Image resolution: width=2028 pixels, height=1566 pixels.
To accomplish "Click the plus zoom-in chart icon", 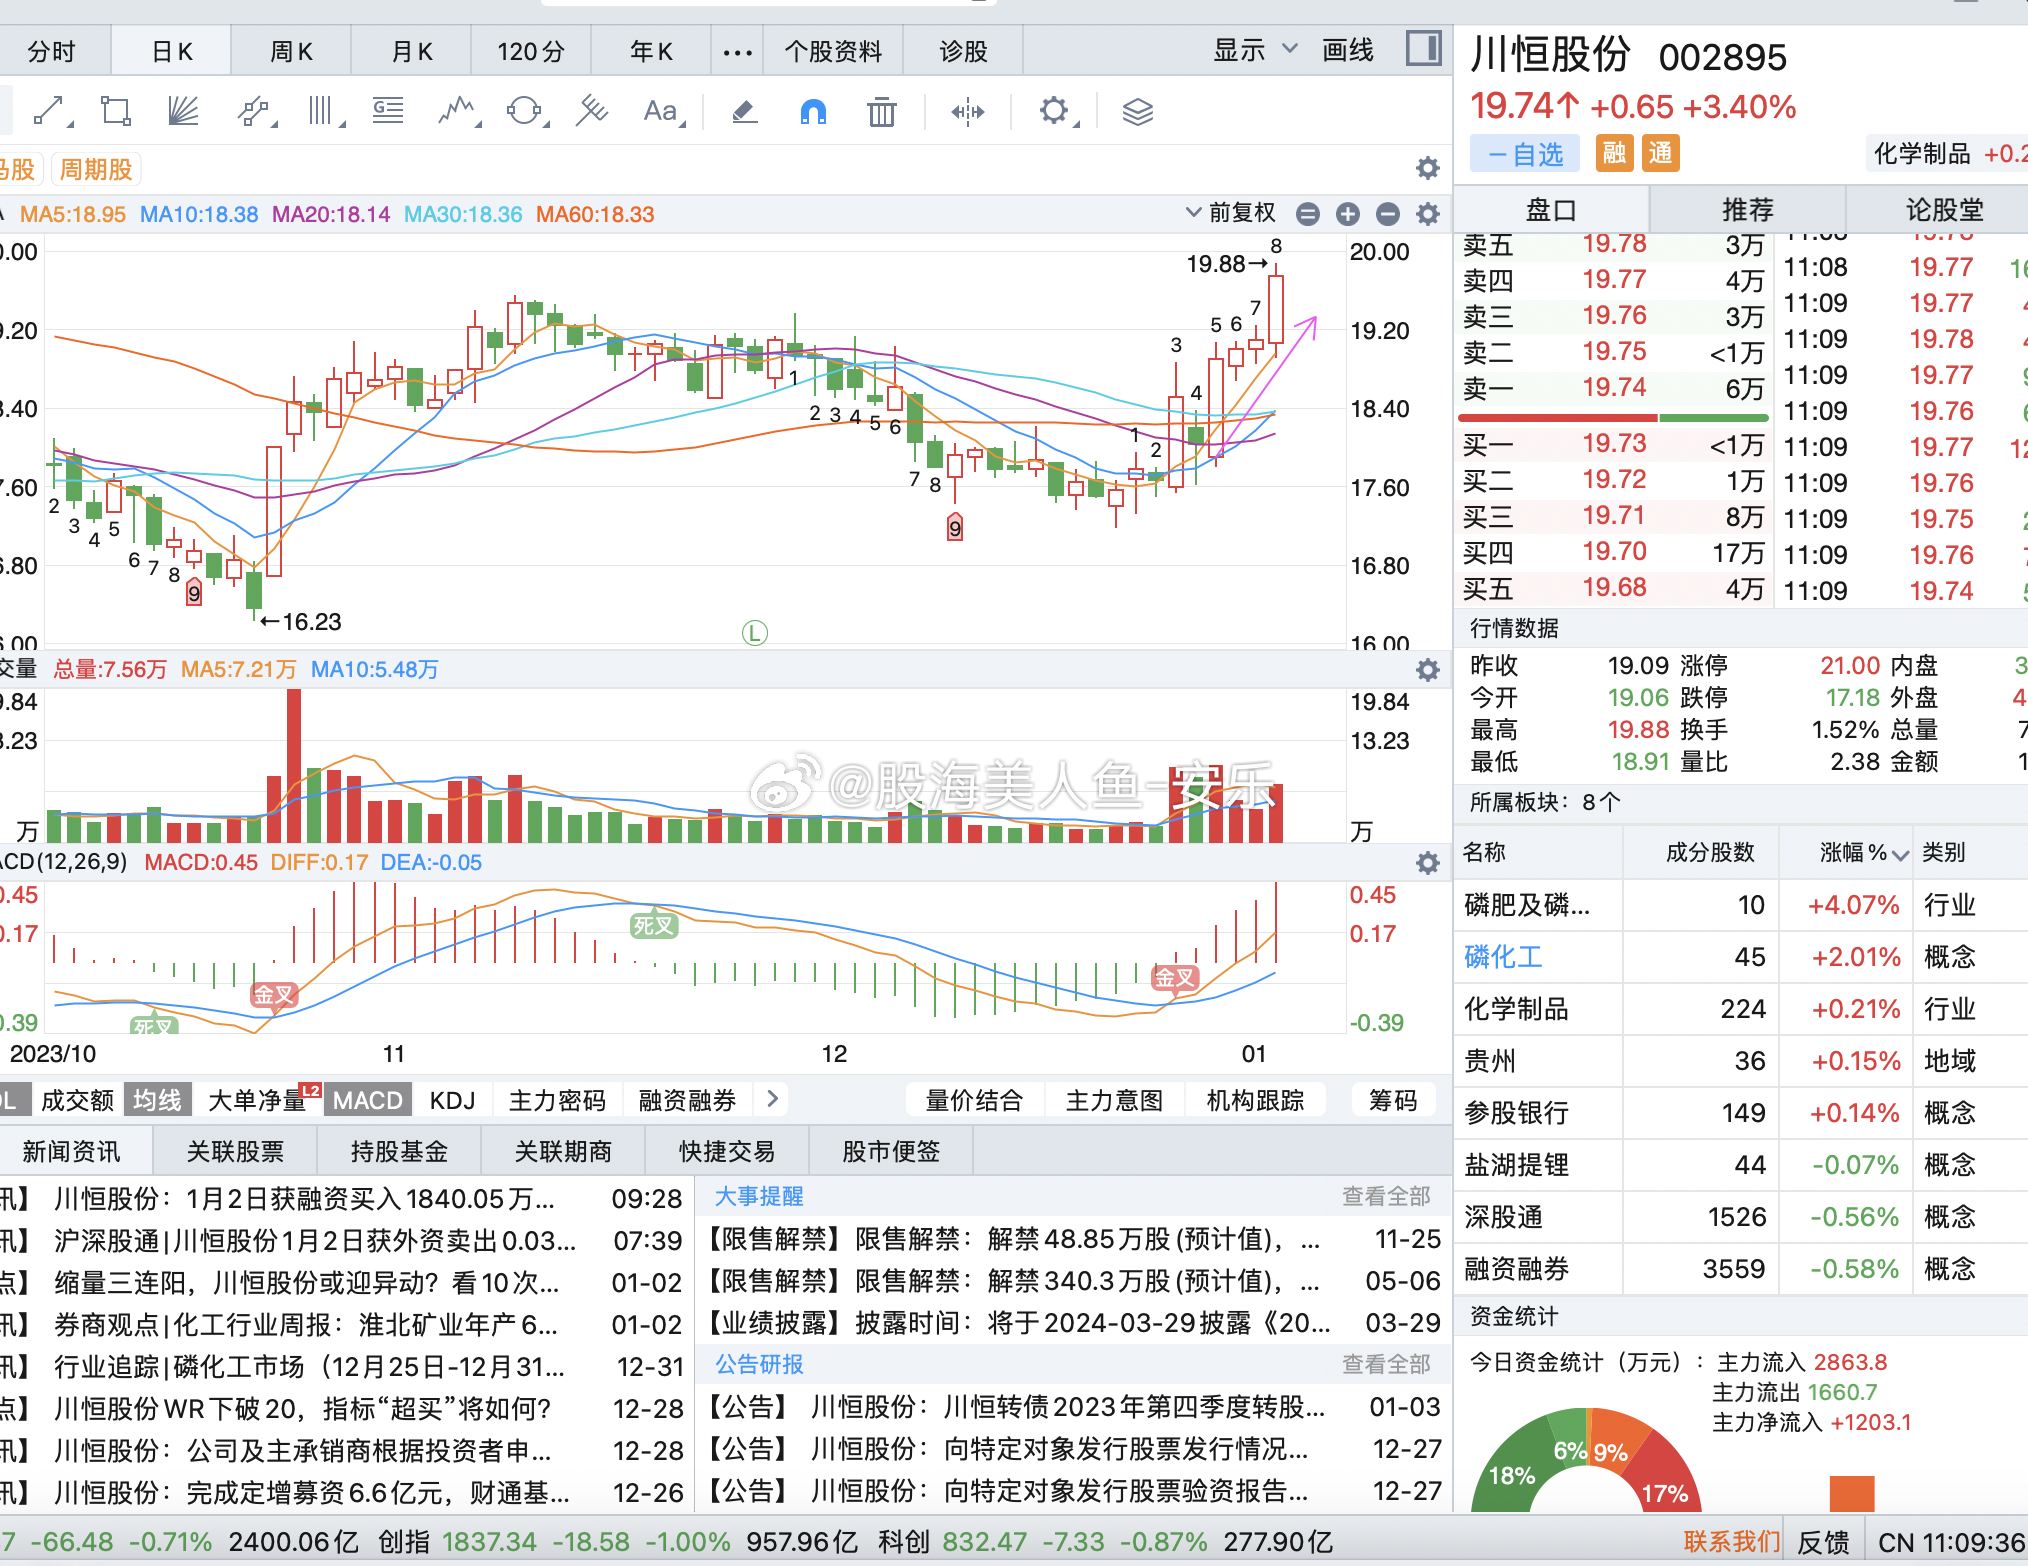I will pyautogui.click(x=1347, y=214).
